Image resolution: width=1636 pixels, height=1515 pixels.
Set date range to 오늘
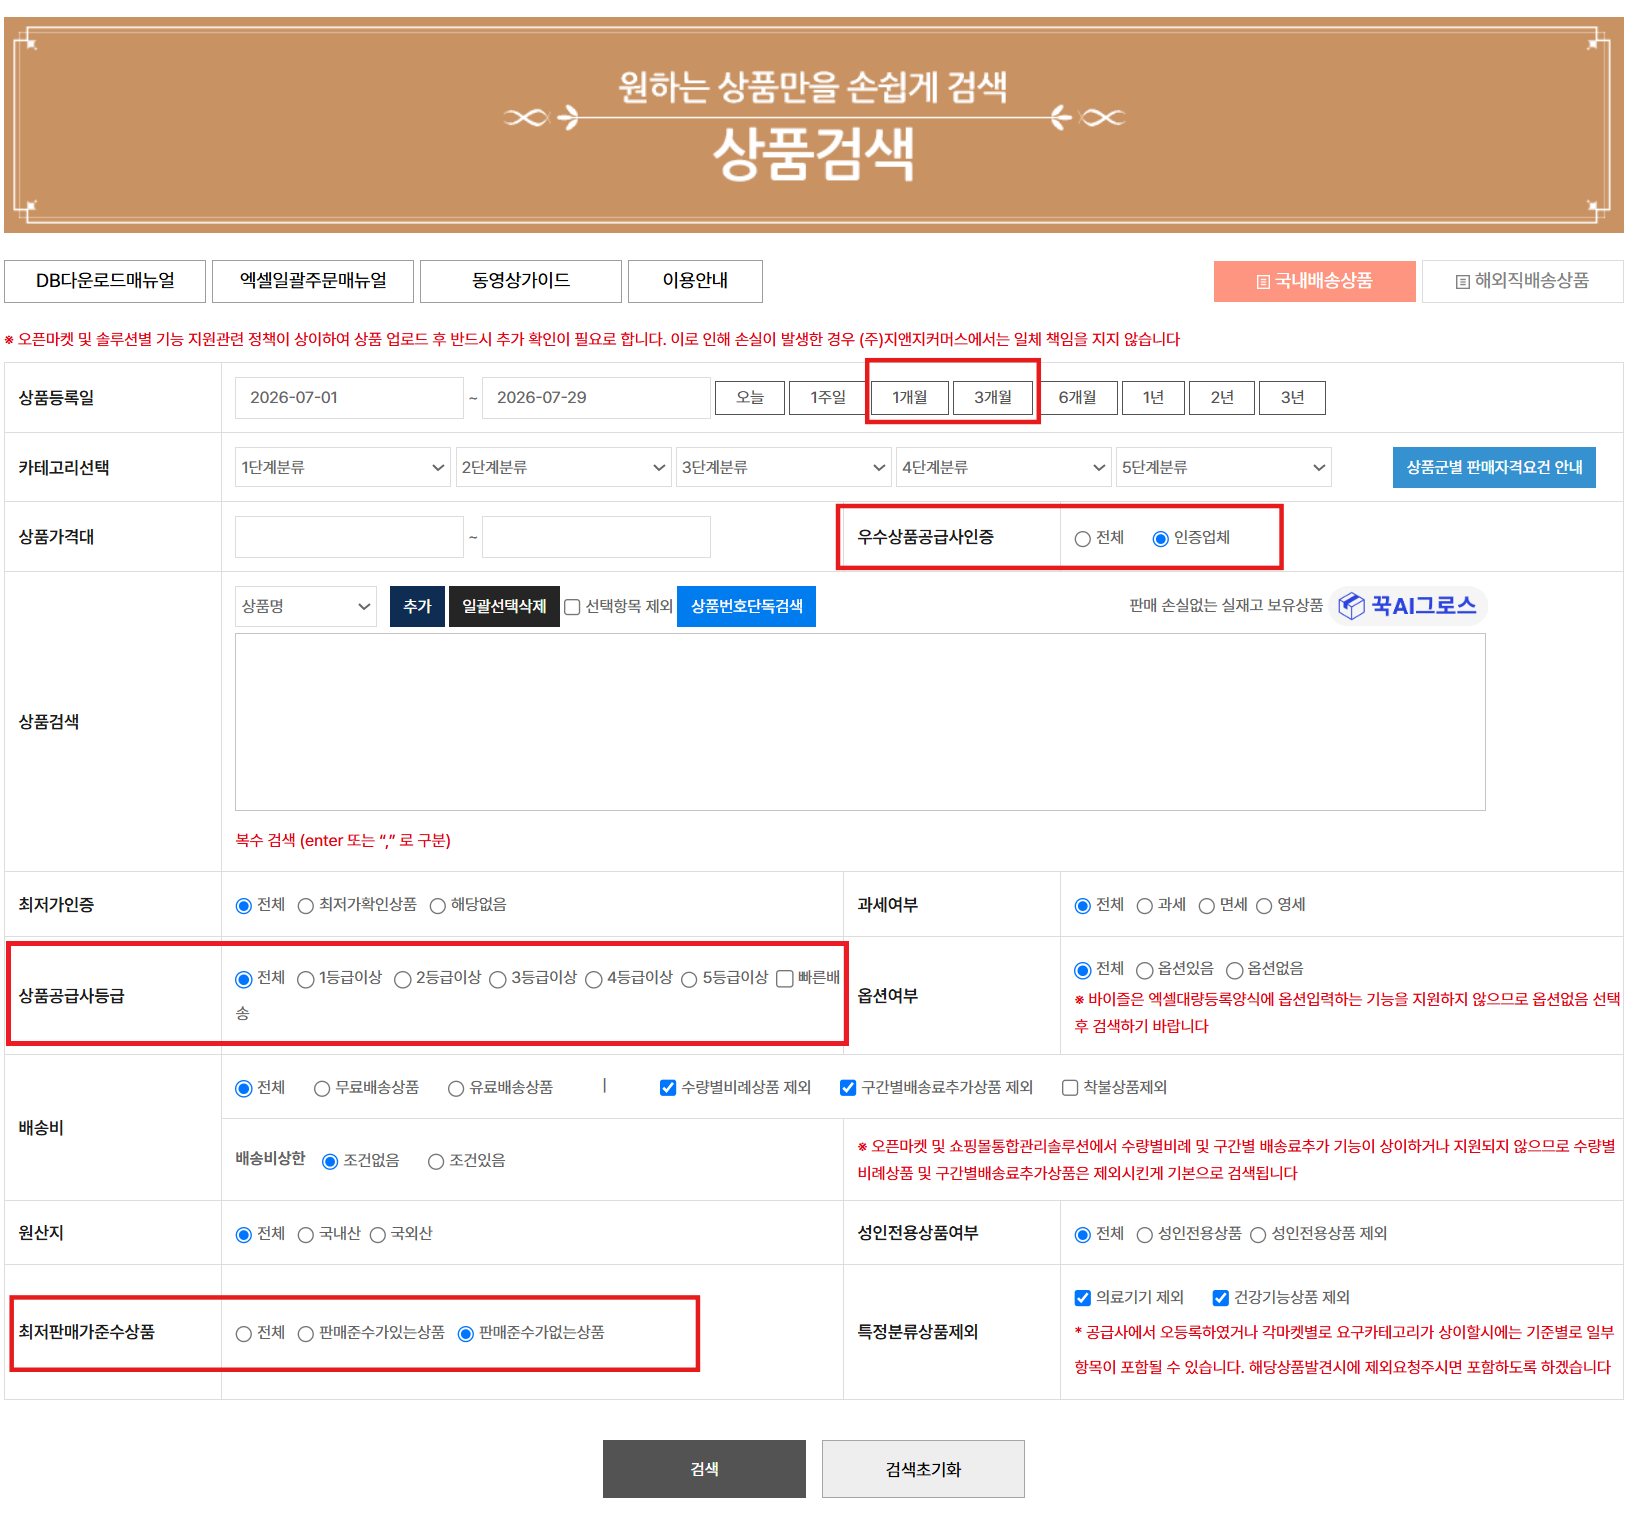[750, 398]
